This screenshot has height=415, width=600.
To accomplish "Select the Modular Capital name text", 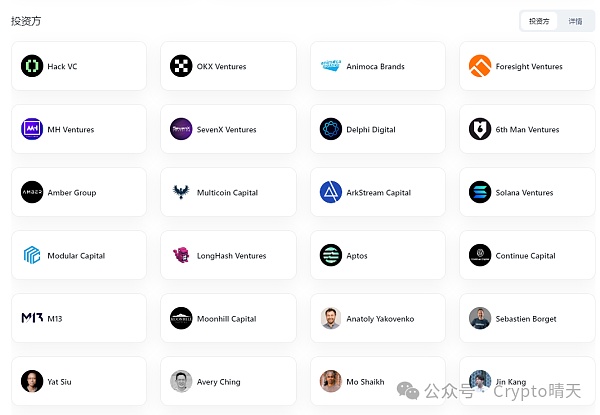I will click(76, 256).
